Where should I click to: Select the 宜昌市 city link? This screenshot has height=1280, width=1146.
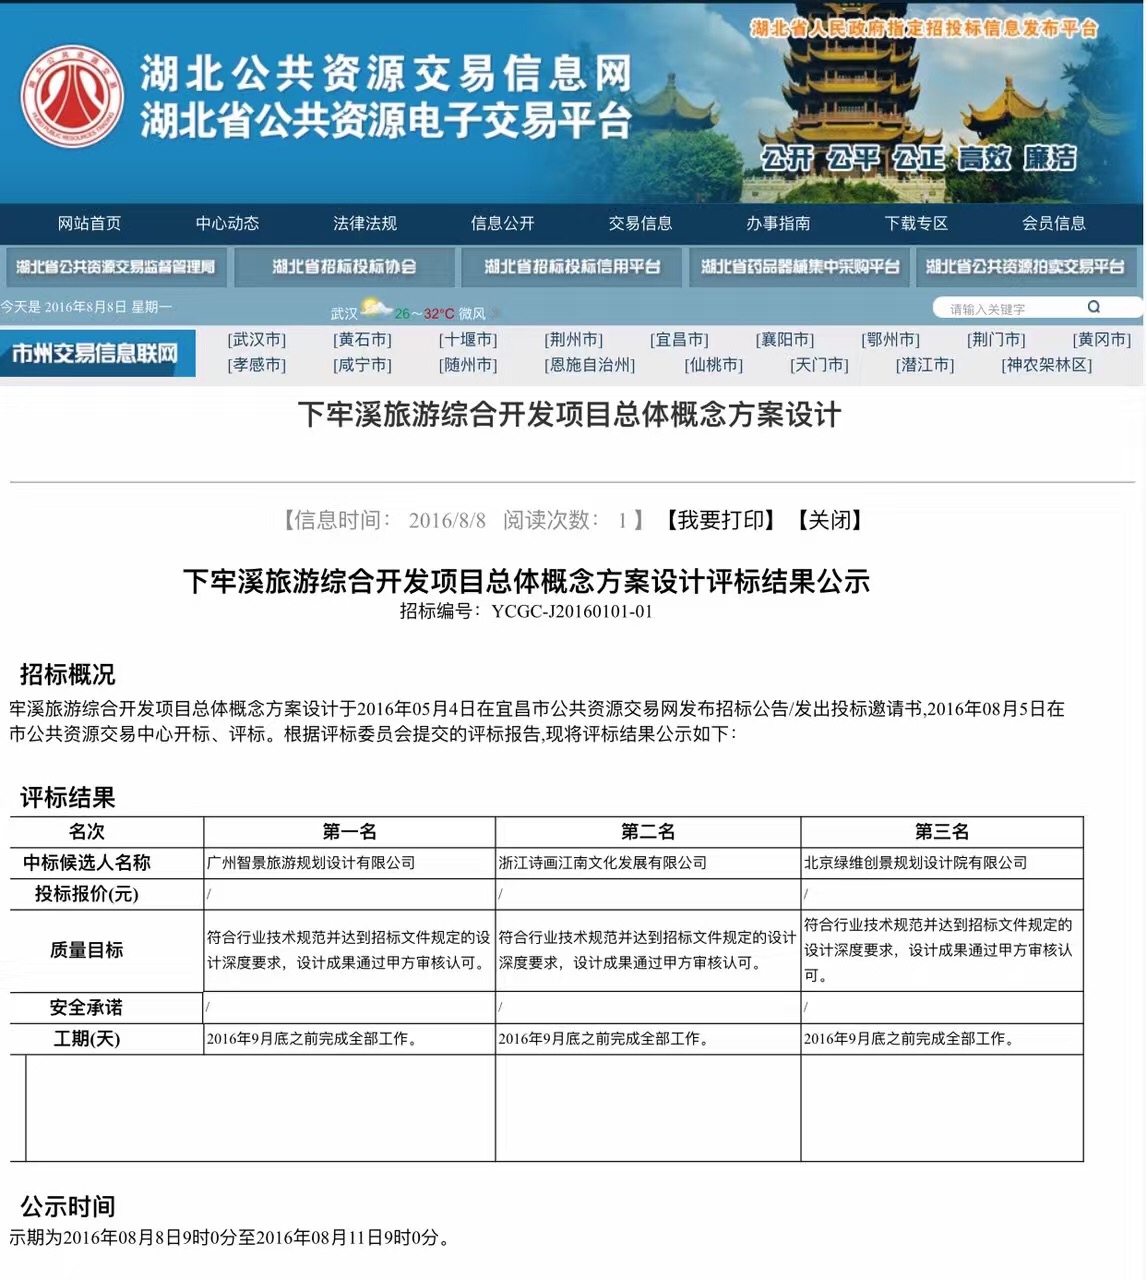click(679, 340)
